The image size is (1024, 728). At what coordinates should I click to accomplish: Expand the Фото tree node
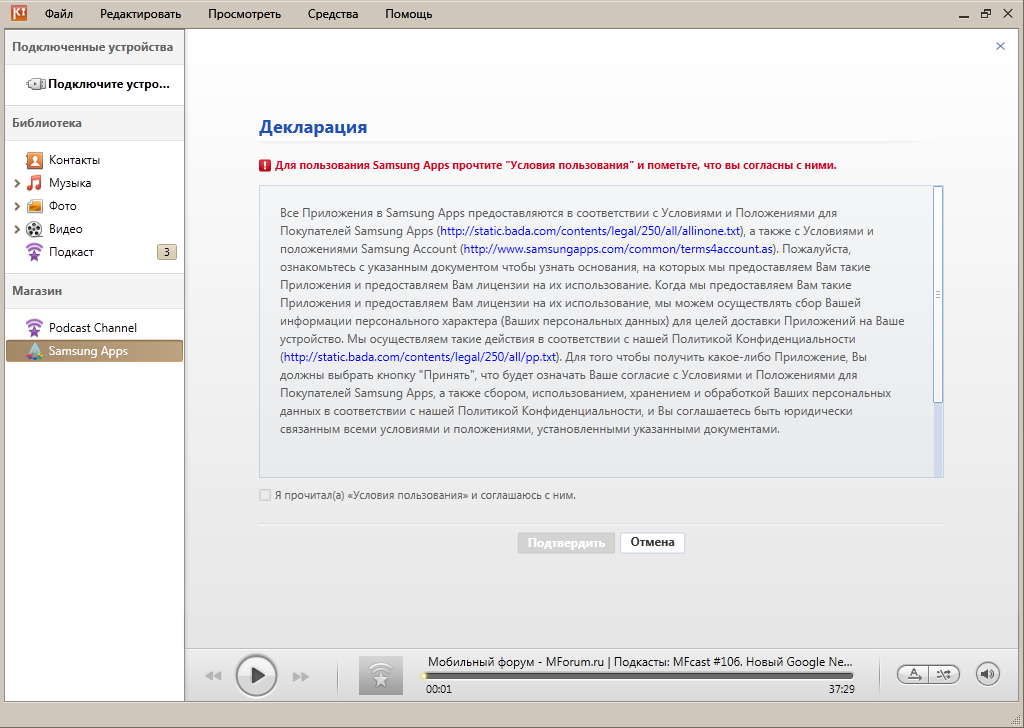tap(17, 206)
